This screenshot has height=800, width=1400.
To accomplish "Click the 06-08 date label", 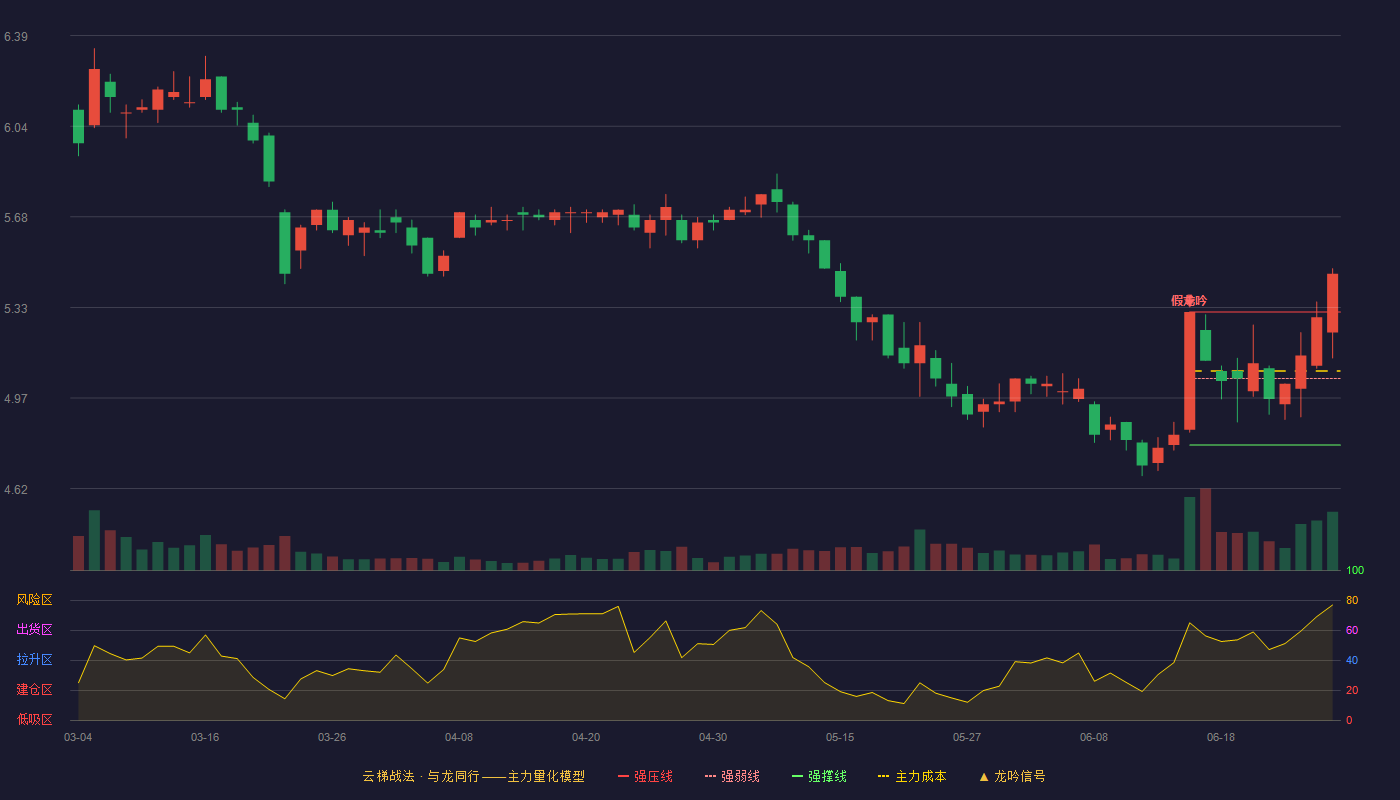I will click(1094, 737).
